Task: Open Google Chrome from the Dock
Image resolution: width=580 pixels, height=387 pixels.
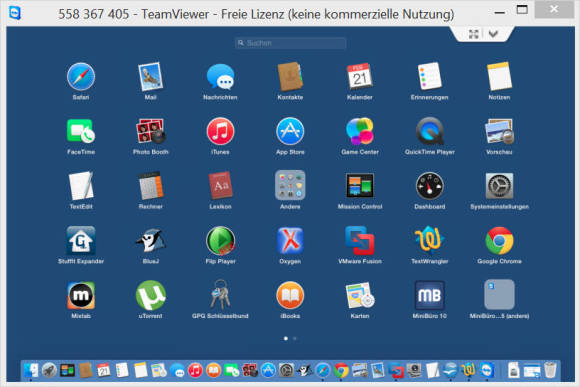Action: click(x=341, y=370)
